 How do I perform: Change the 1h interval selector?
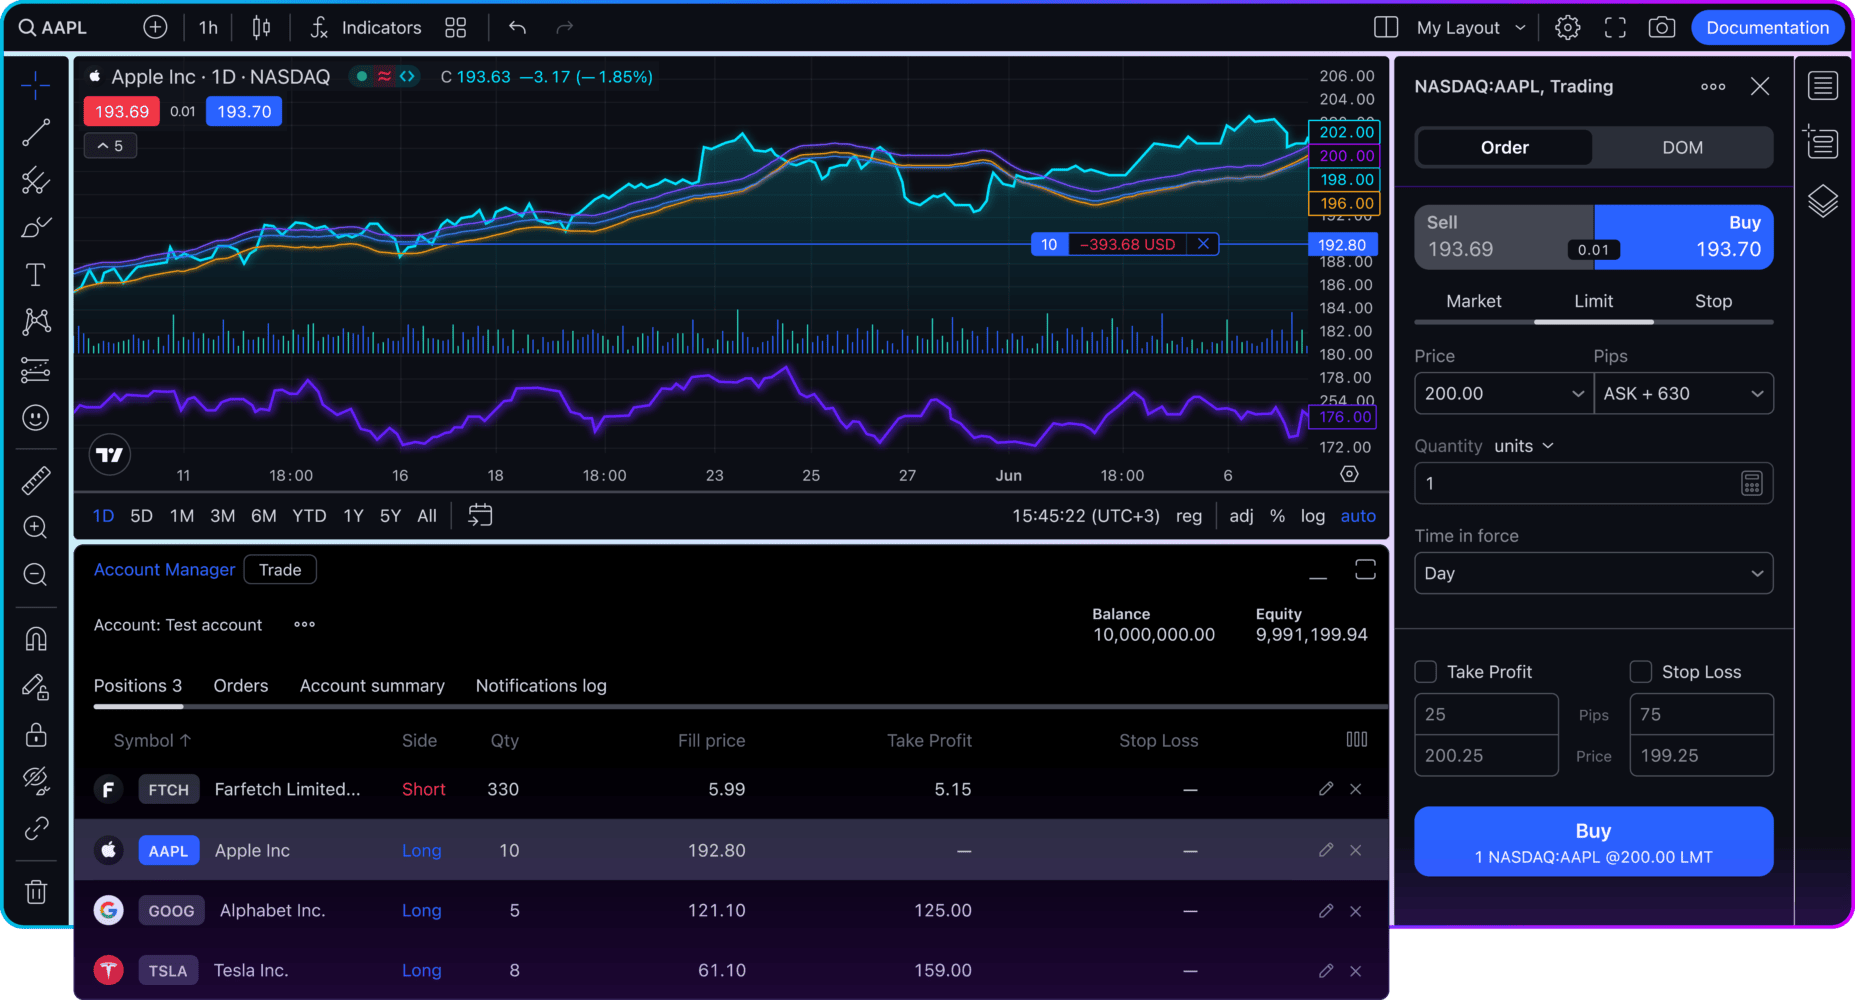point(208,27)
